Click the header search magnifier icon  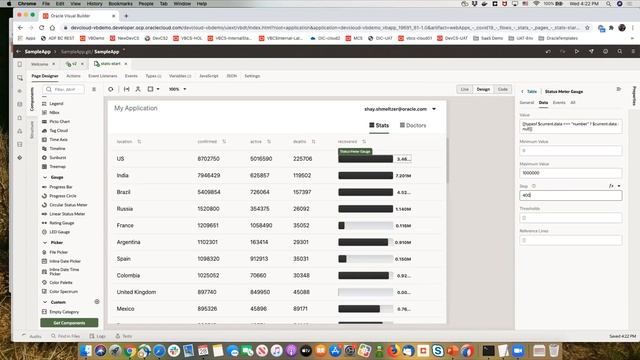[620, 51]
